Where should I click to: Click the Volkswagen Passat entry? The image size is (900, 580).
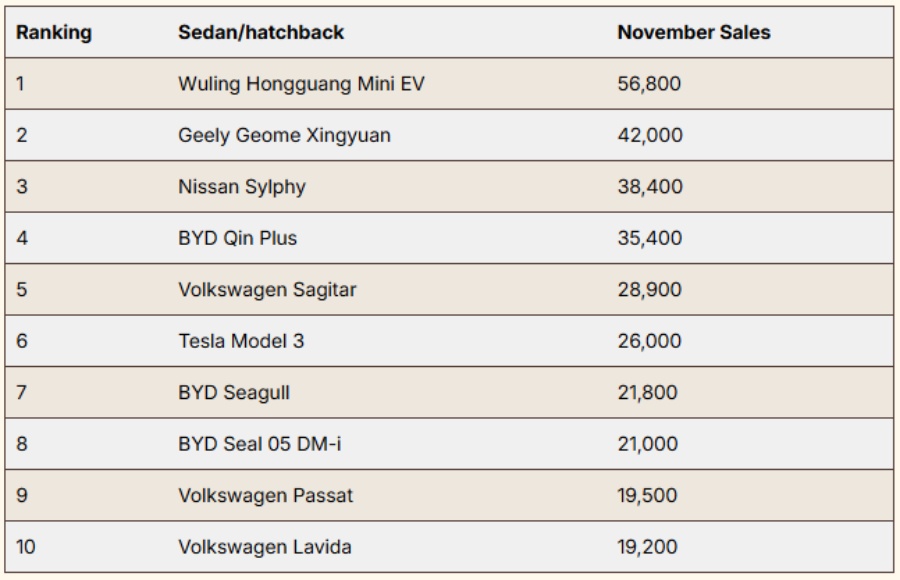[265, 496]
